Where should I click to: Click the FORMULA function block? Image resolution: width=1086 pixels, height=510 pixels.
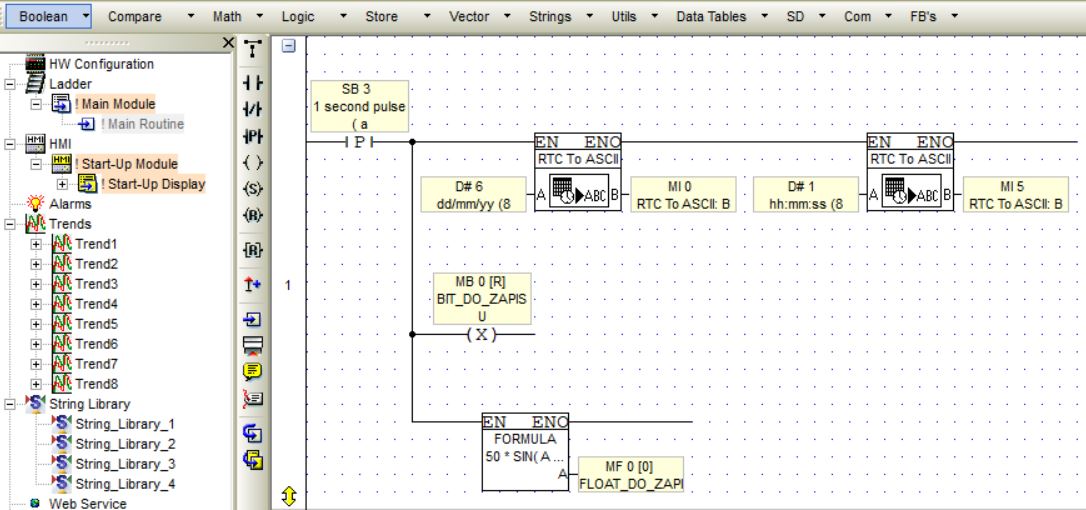[x=525, y=452]
